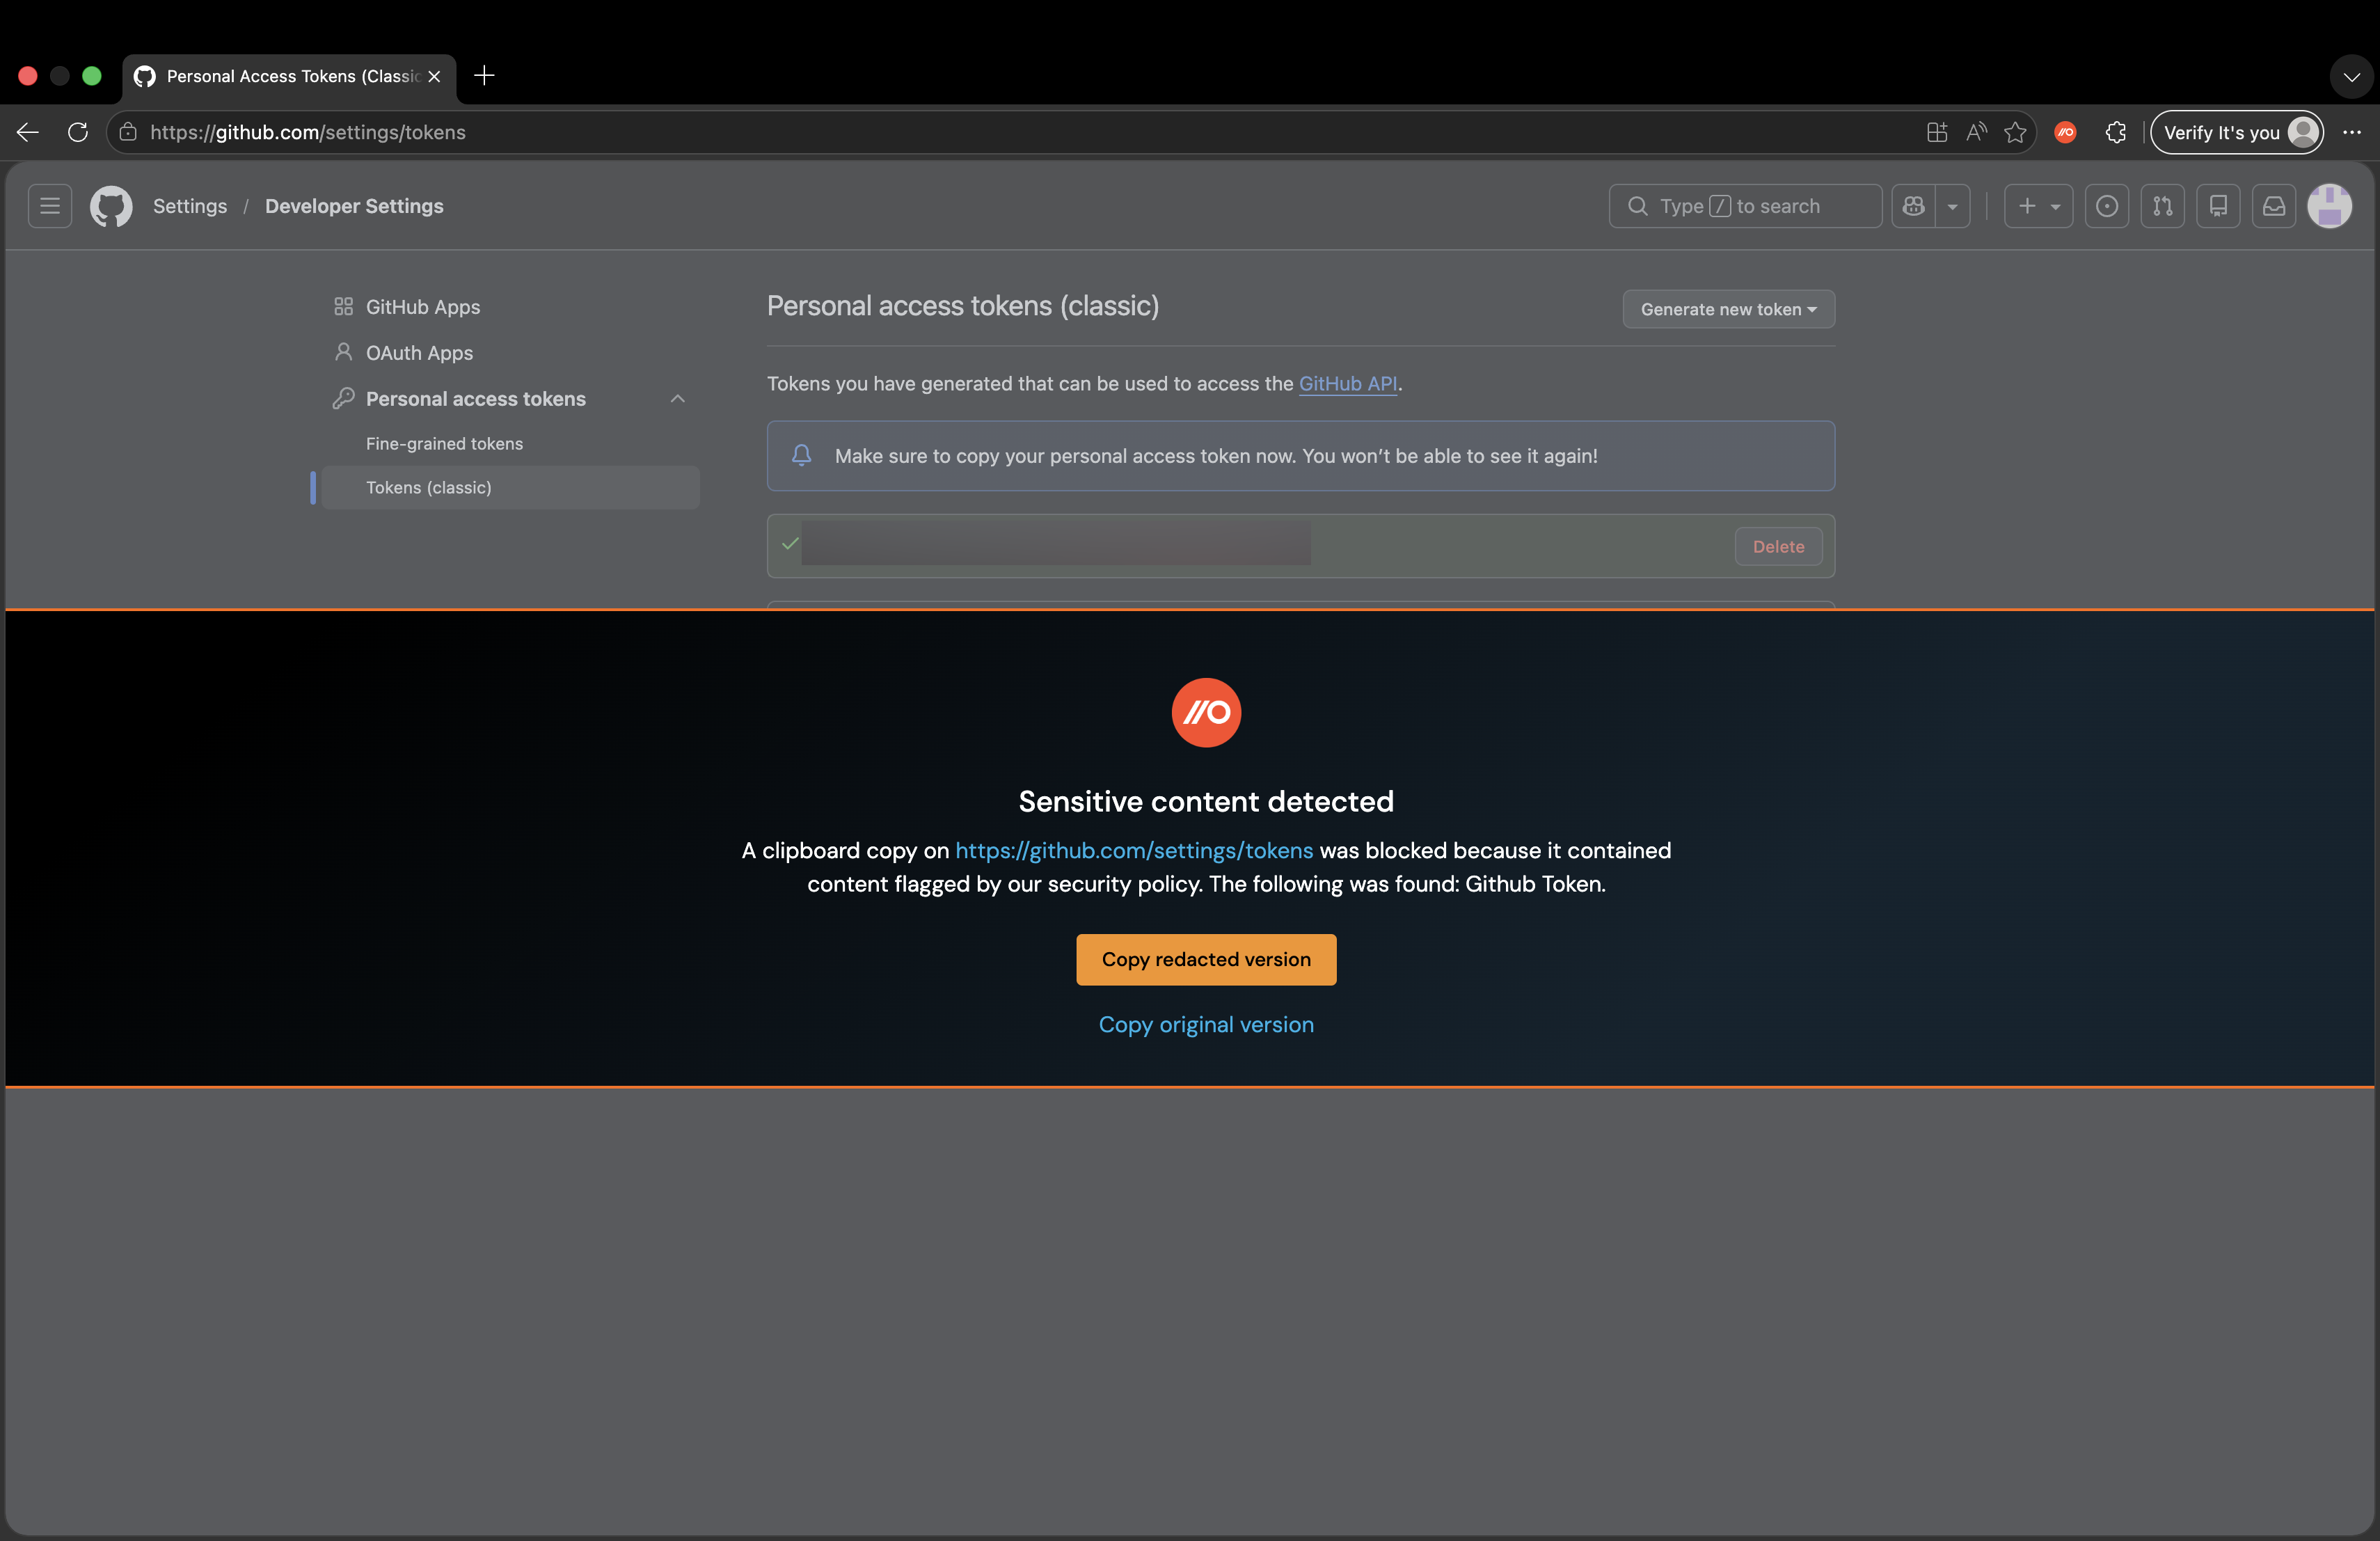Switch to Personal Access Tokens (Classic) tab
The width and height of the screenshot is (2380, 1541).
(x=289, y=77)
